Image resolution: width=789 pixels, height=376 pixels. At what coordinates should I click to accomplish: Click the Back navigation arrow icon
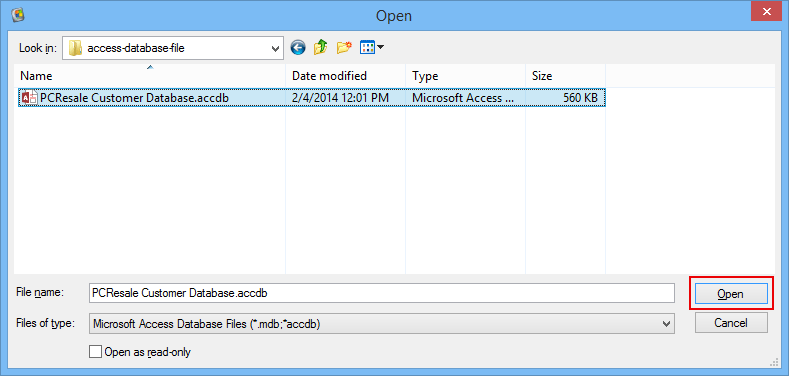click(x=298, y=48)
